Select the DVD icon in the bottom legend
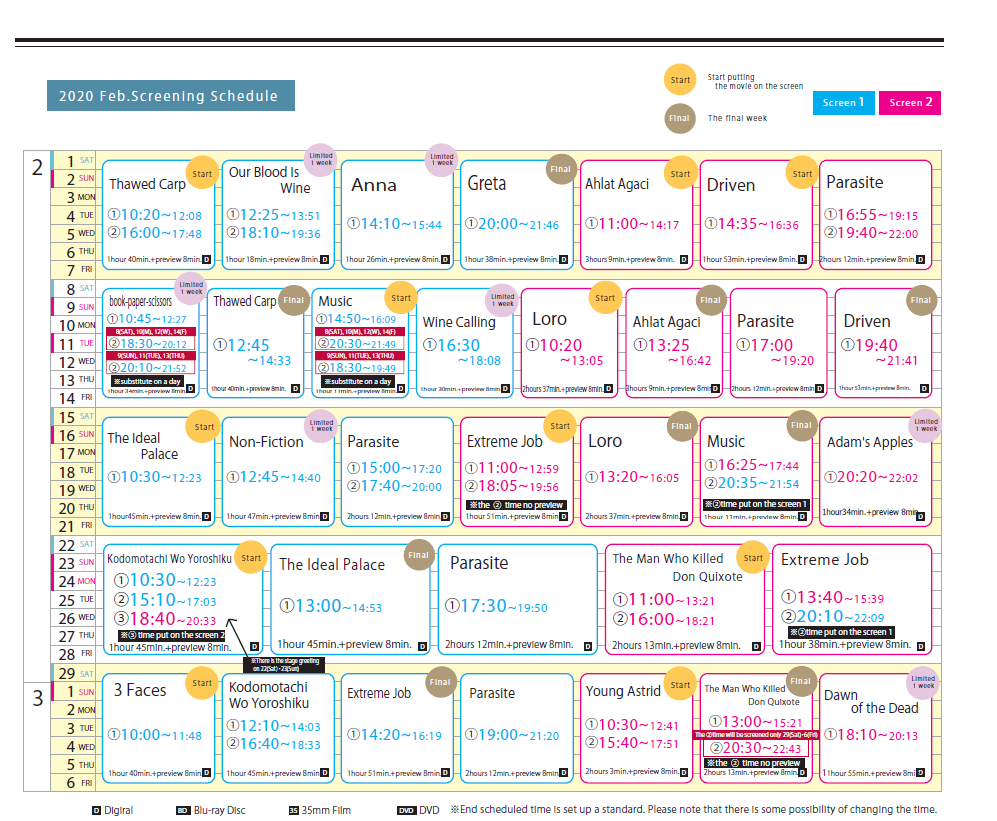This screenshot has width=997, height=821. click(x=406, y=811)
